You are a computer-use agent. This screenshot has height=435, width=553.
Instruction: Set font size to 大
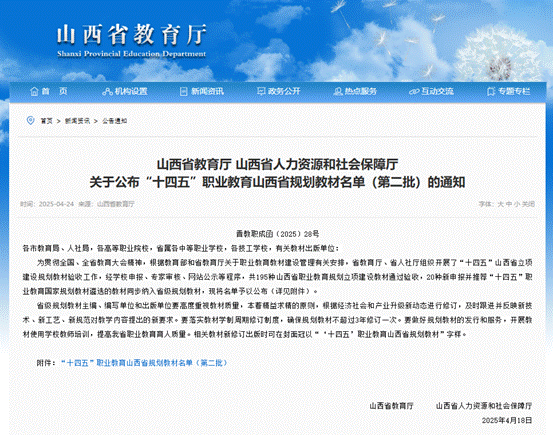[x=500, y=204]
